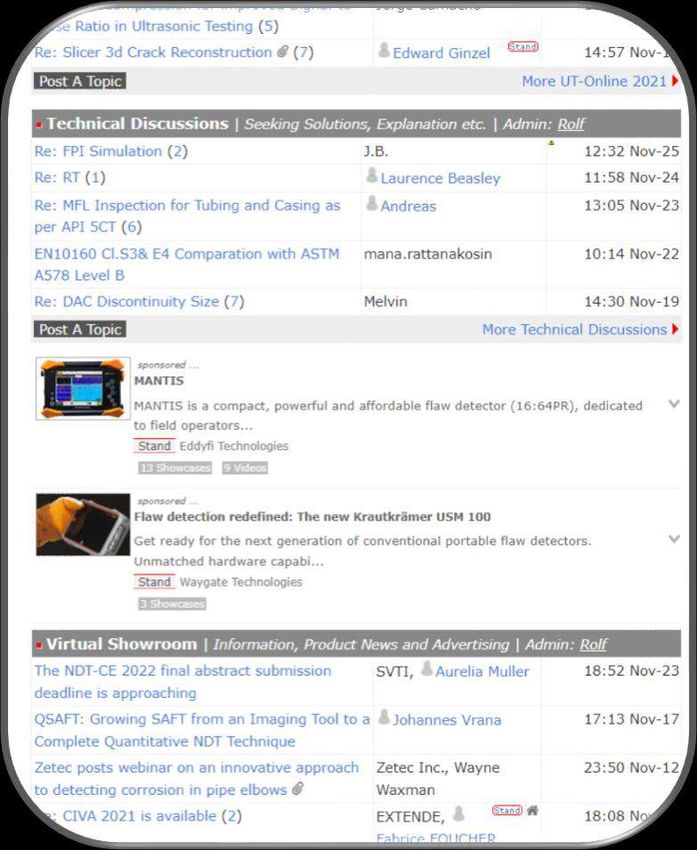Click the 'mana.rattanakosin' author name
Image resolution: width=697 pixels, height=850 pixels.
(x=428, y=254)
